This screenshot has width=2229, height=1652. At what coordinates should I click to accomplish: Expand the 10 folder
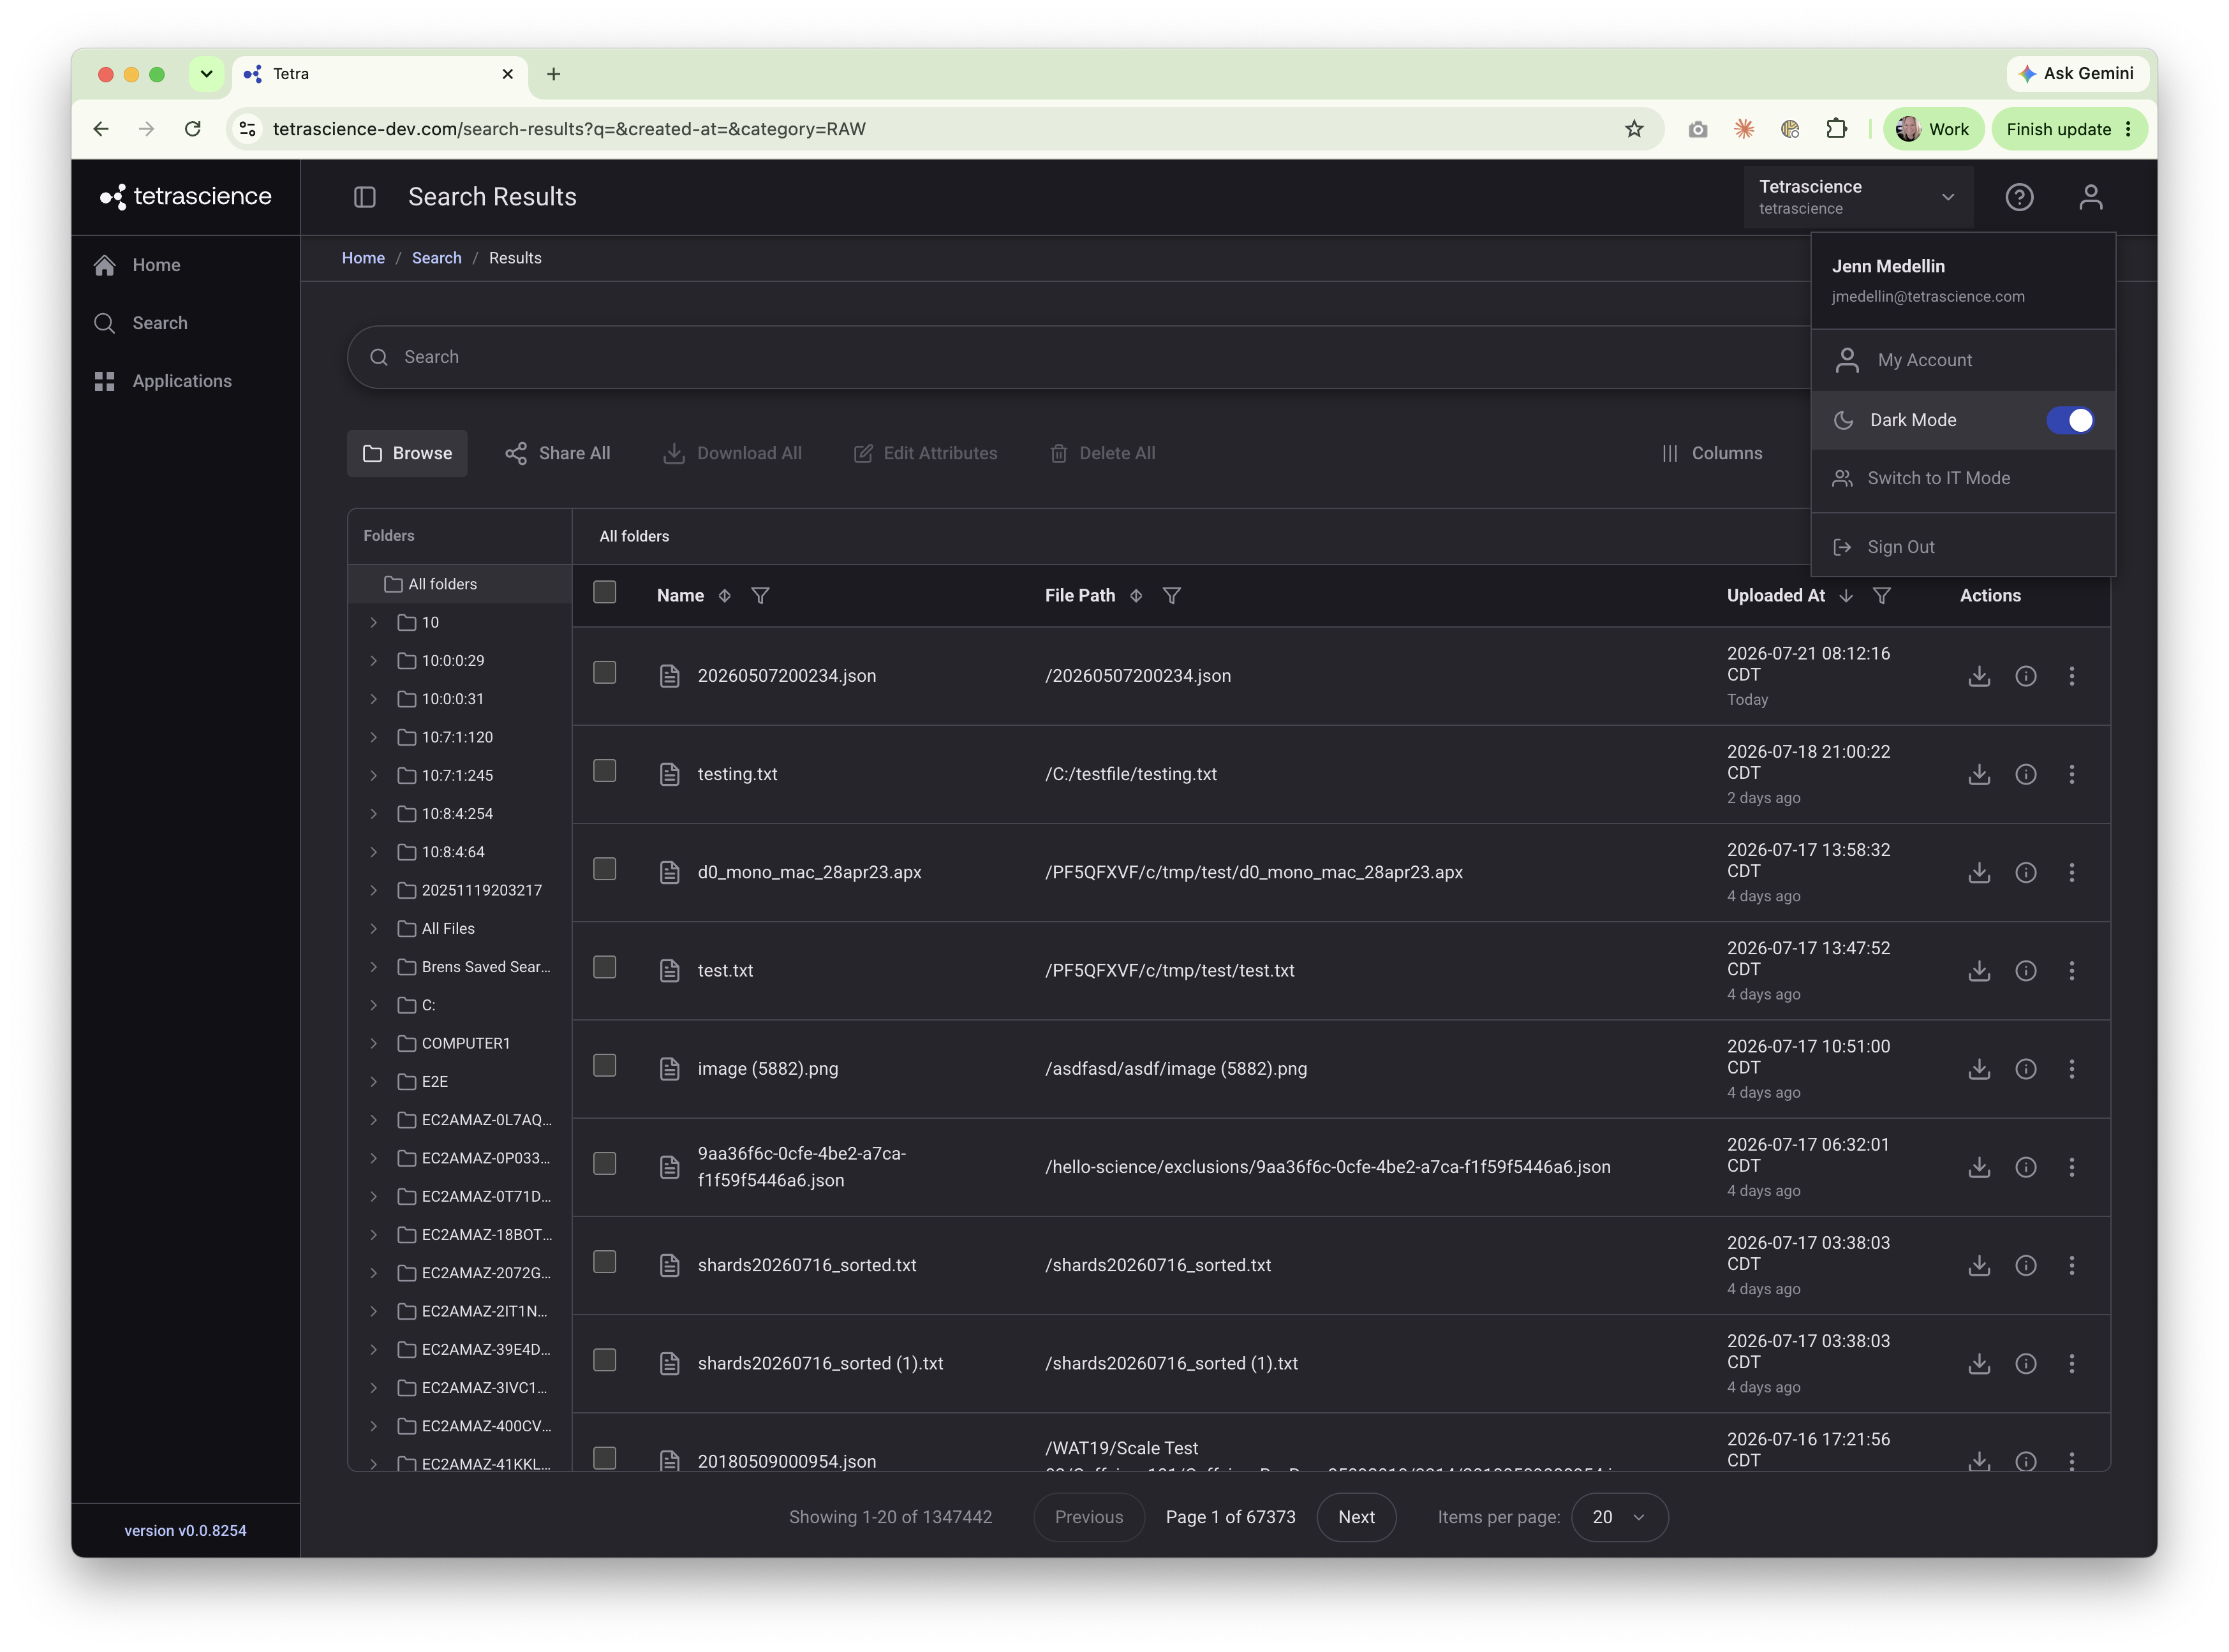coord(373,622)
